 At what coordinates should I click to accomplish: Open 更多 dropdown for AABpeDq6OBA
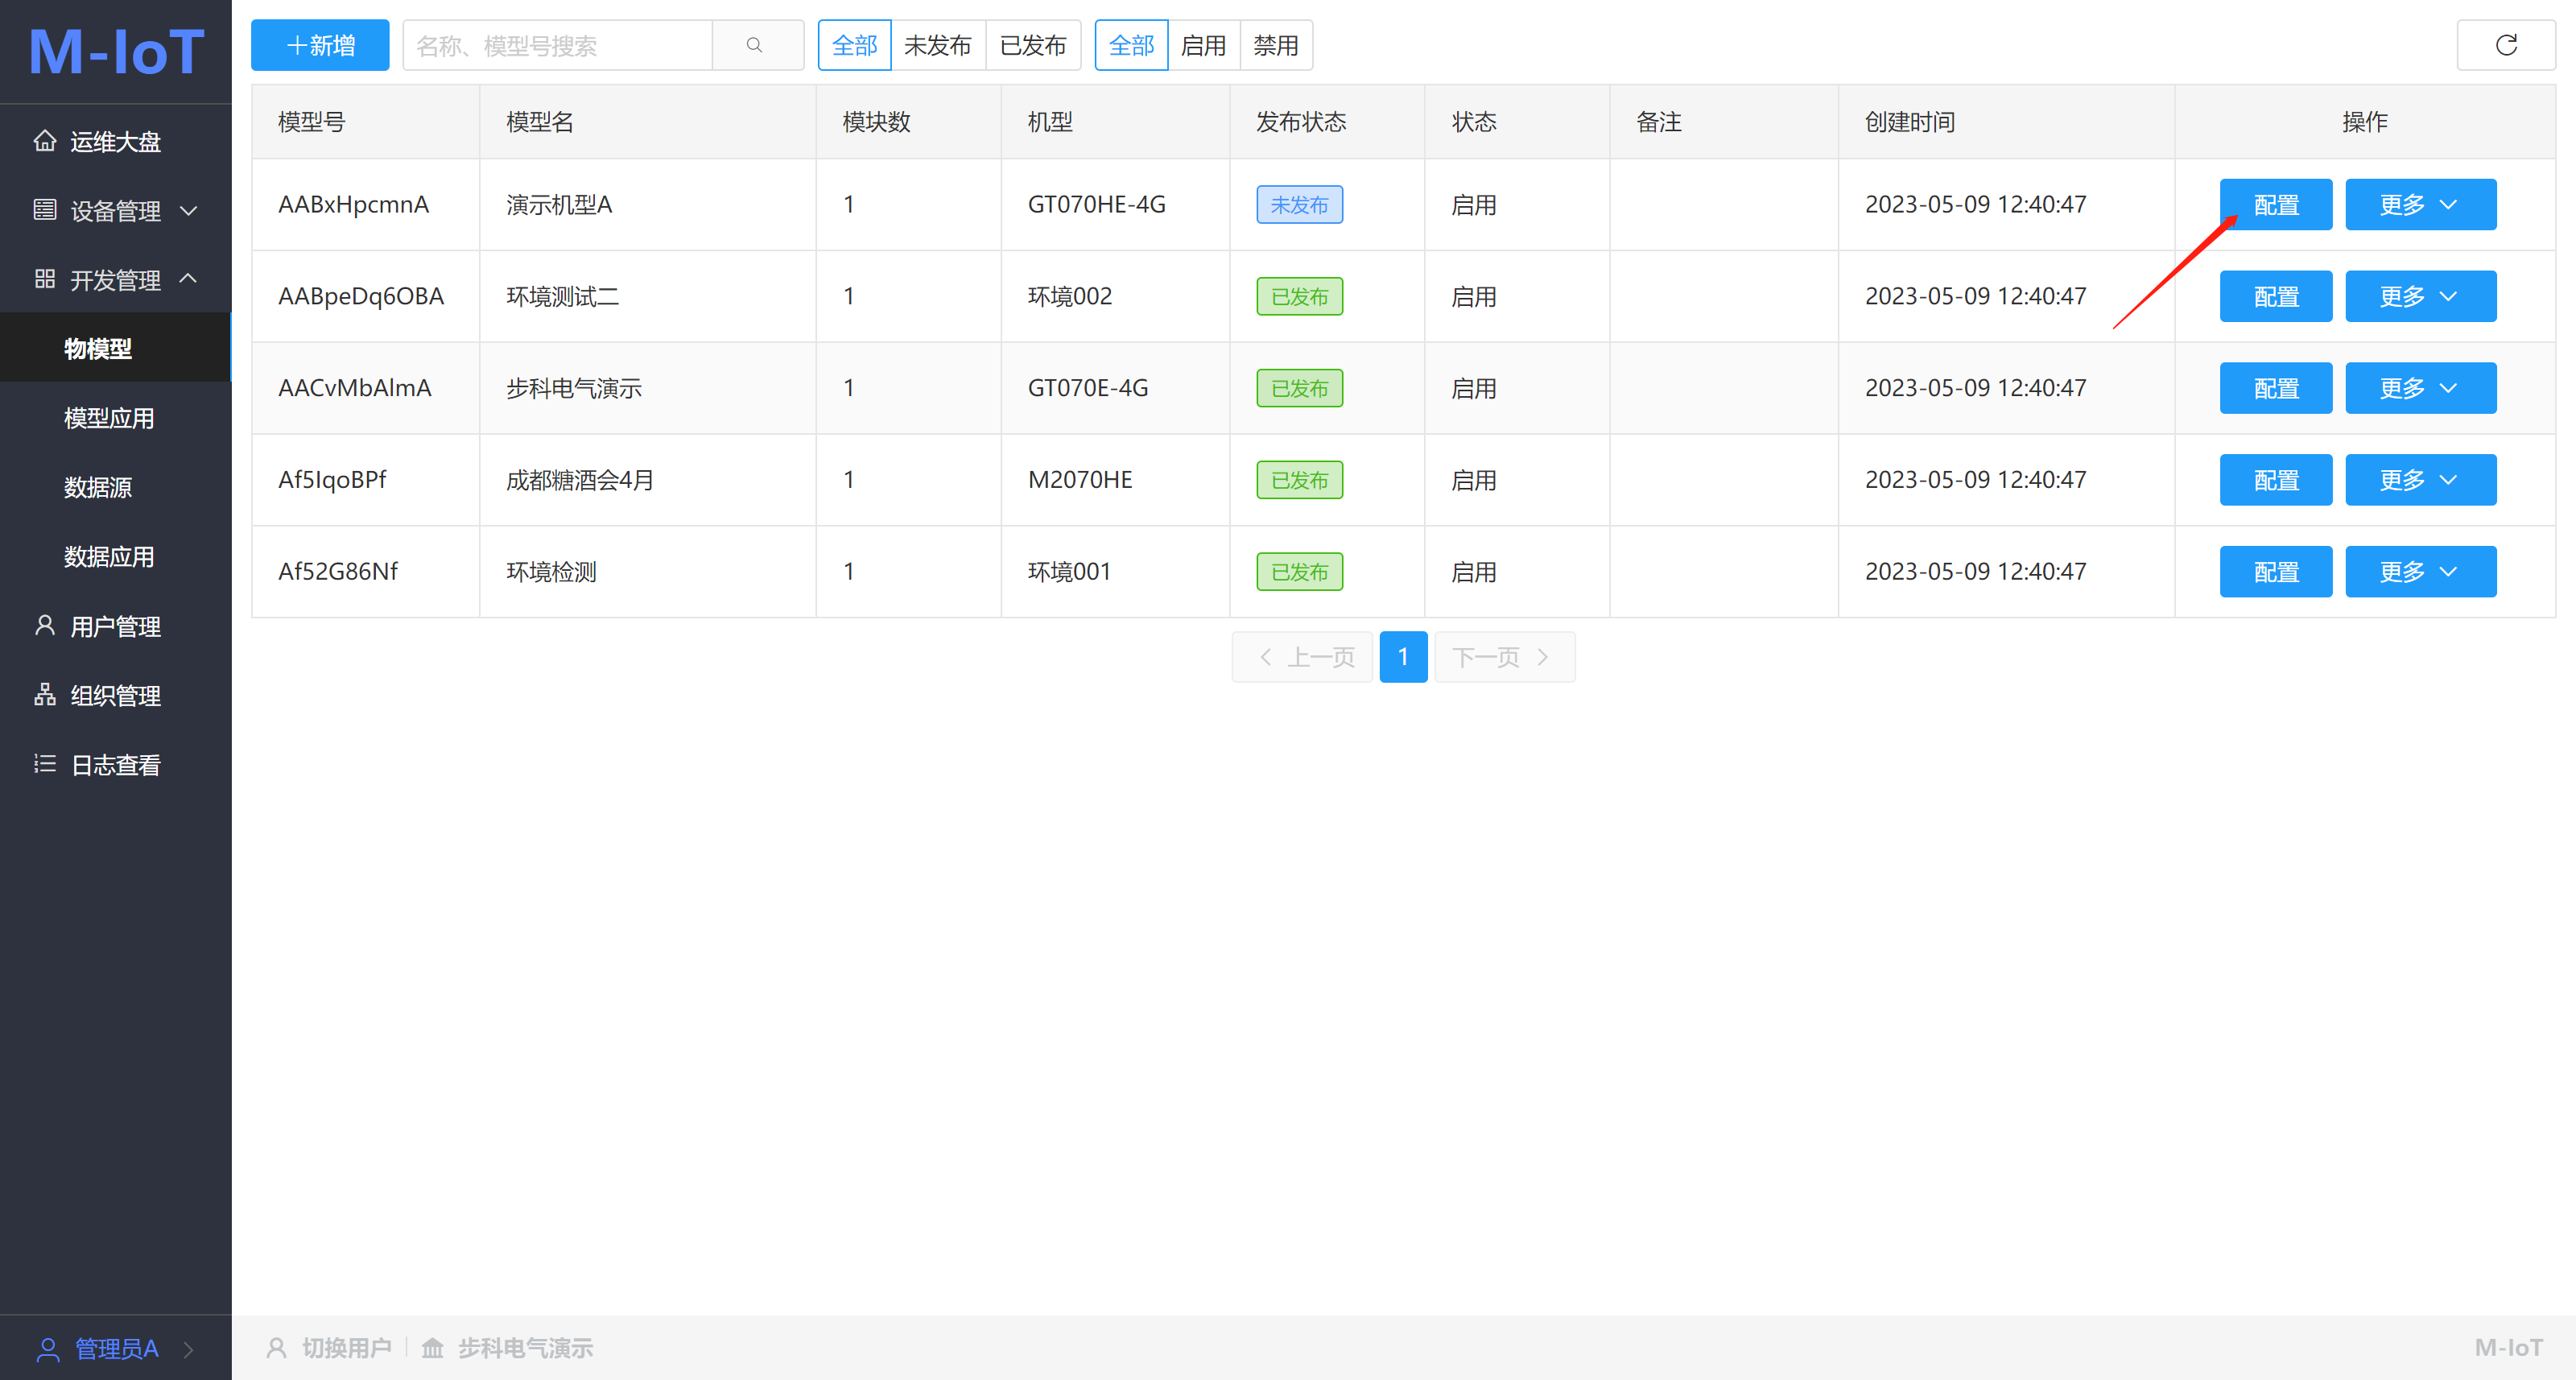click(x=2420, y=296)
